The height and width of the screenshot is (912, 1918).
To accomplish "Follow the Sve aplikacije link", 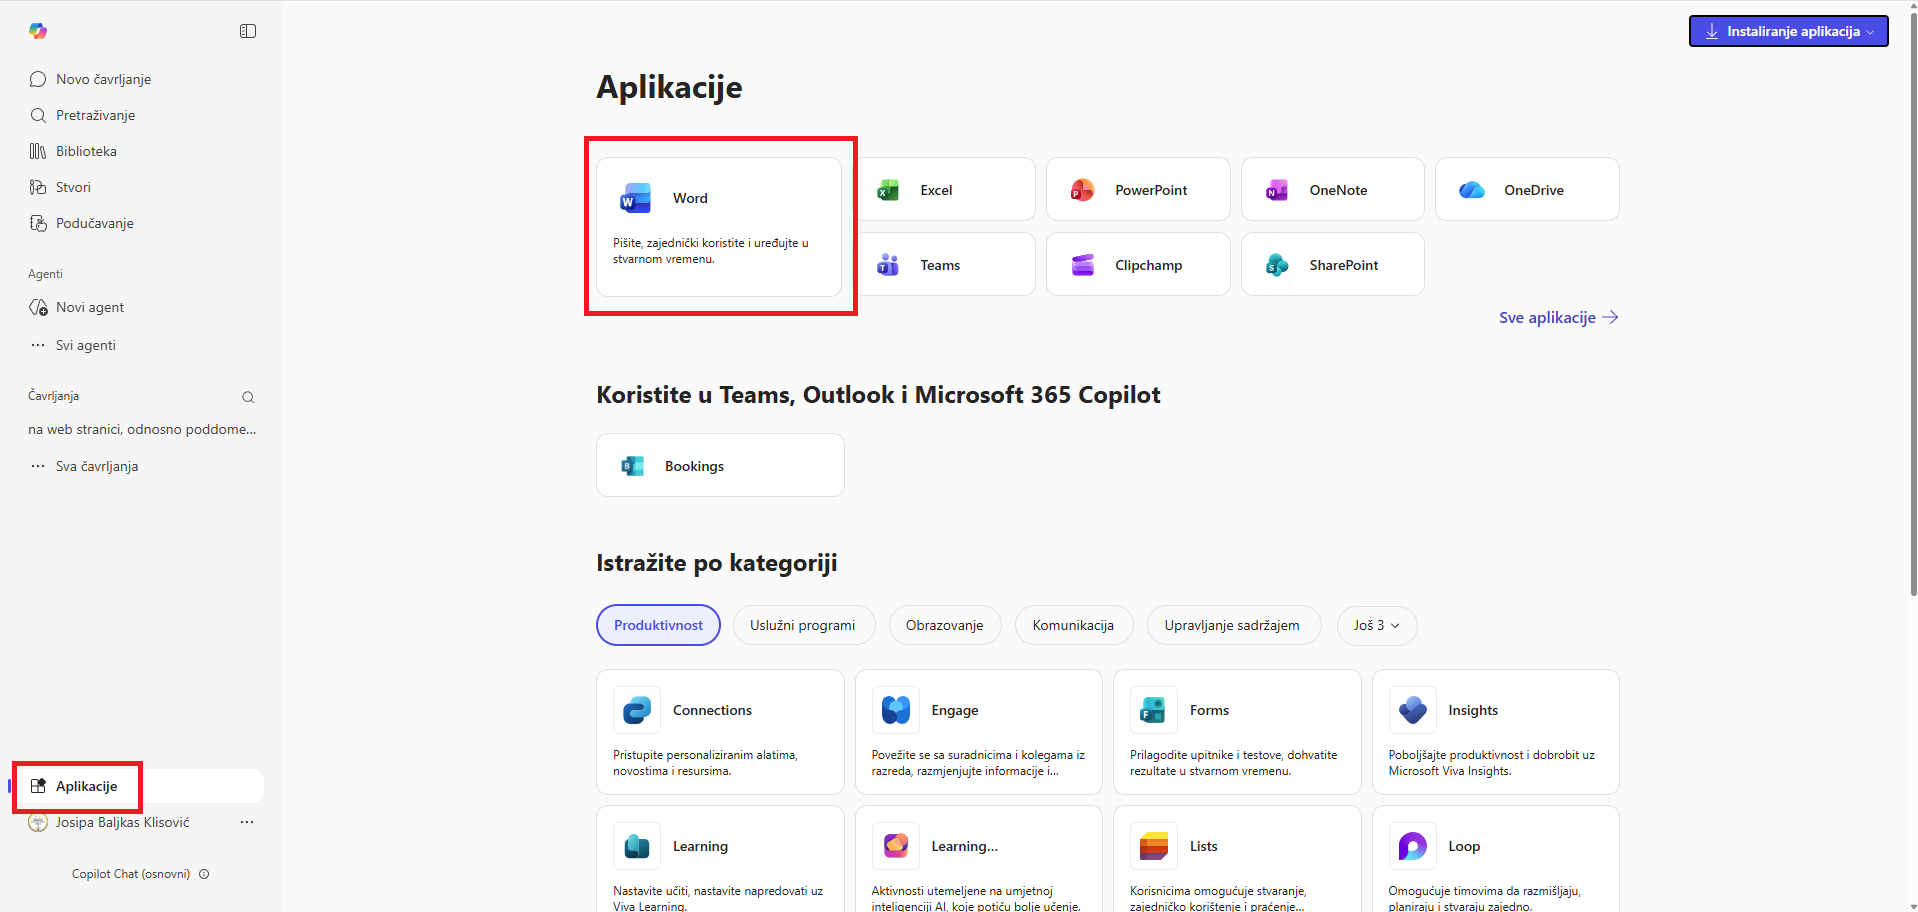I will (x=1557, y=318).
